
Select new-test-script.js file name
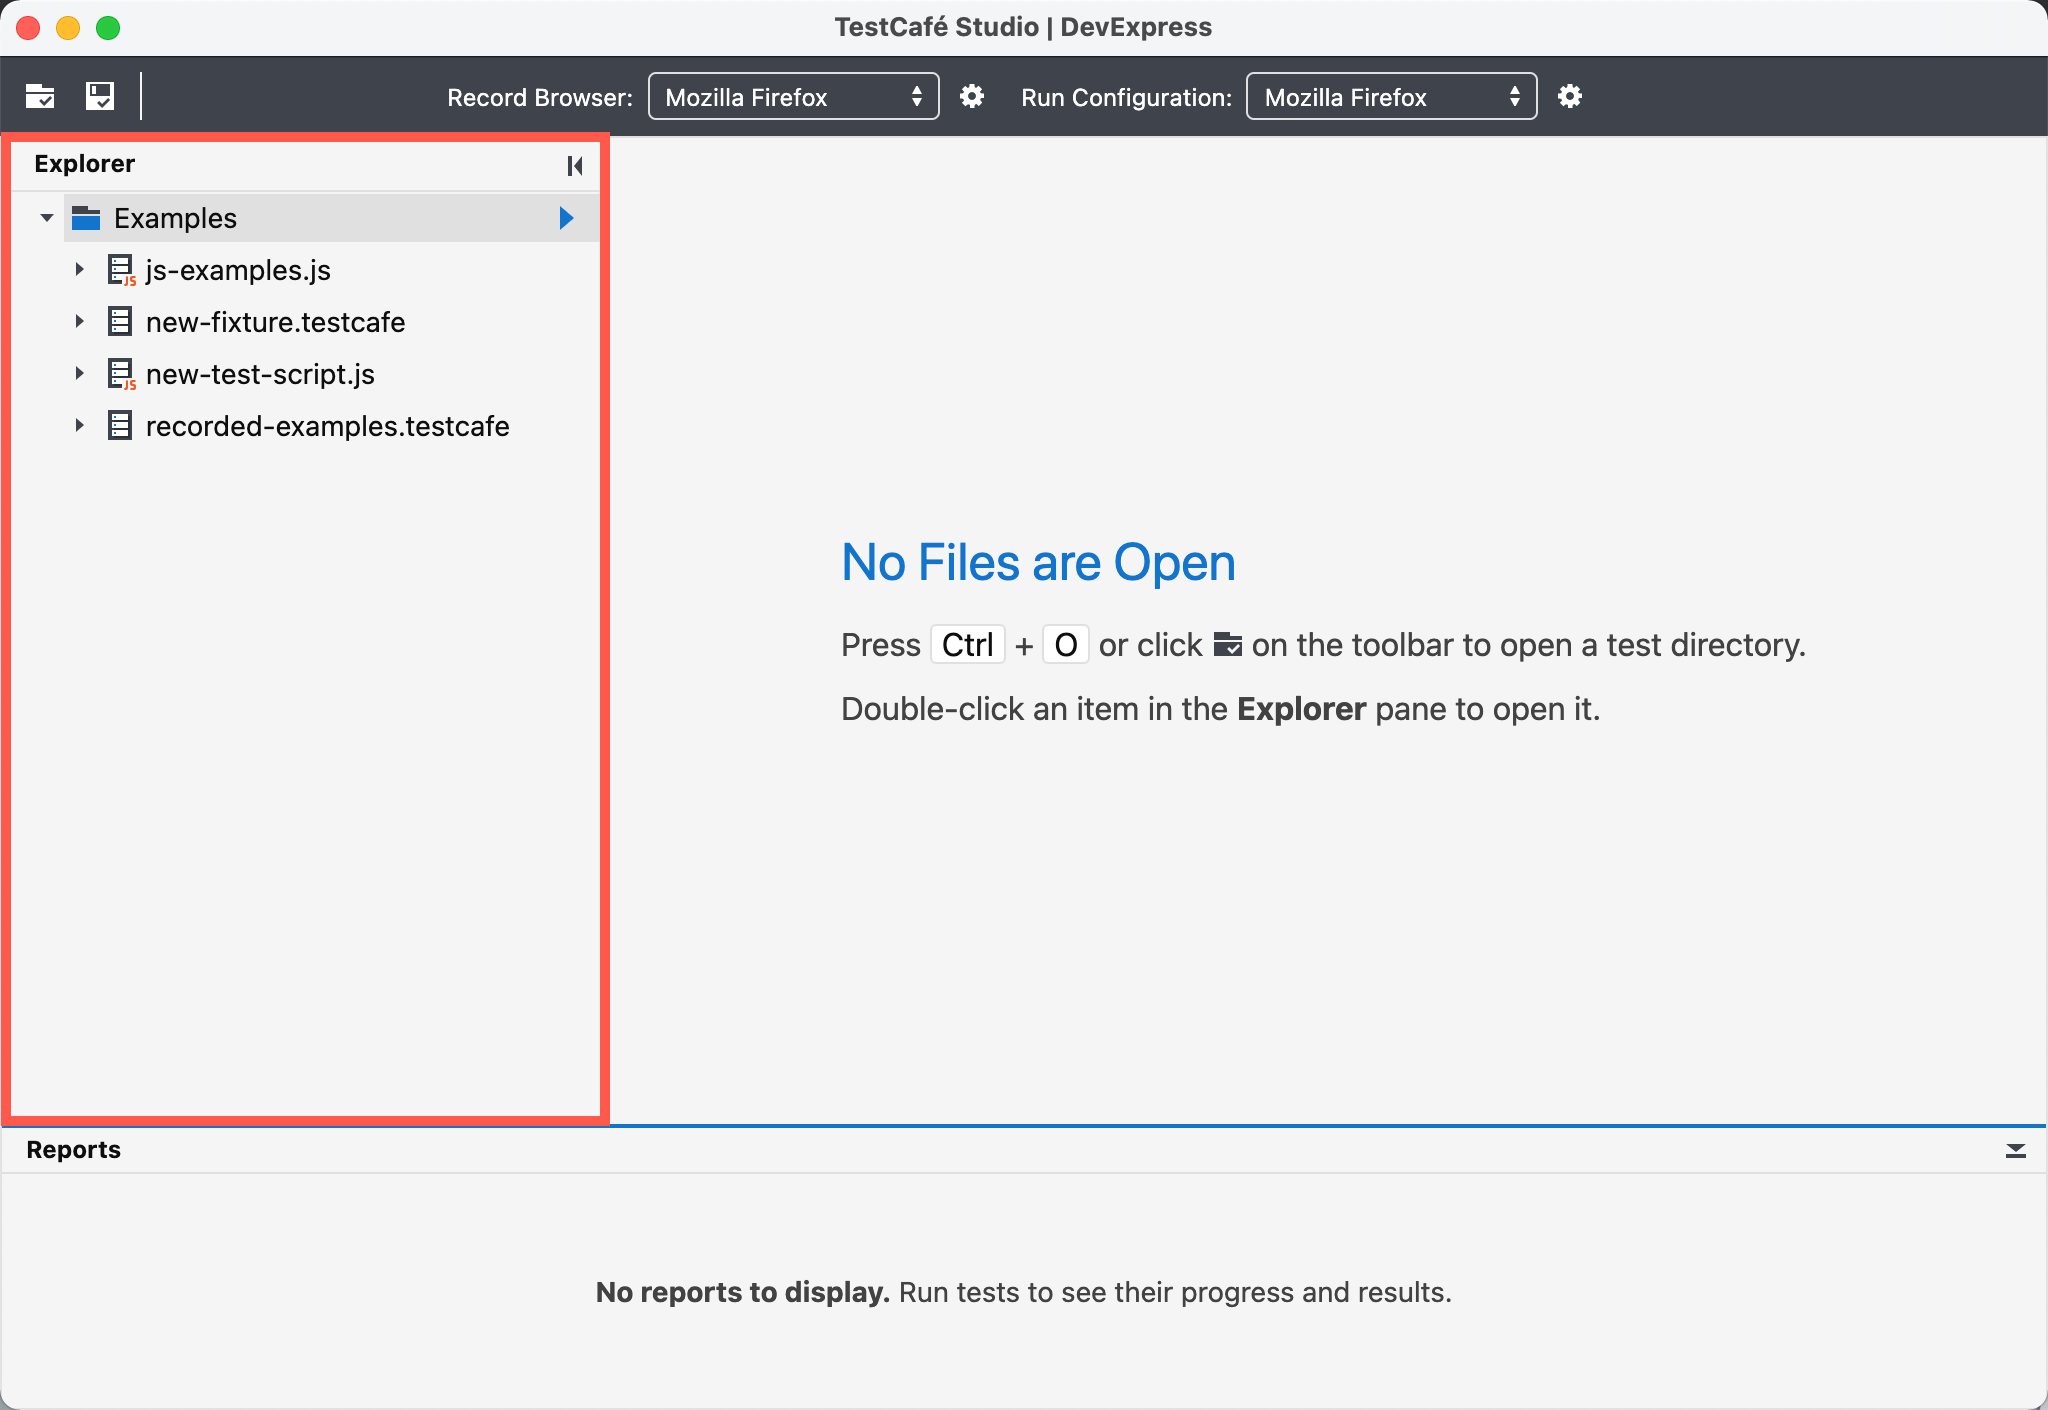(260, 374)
